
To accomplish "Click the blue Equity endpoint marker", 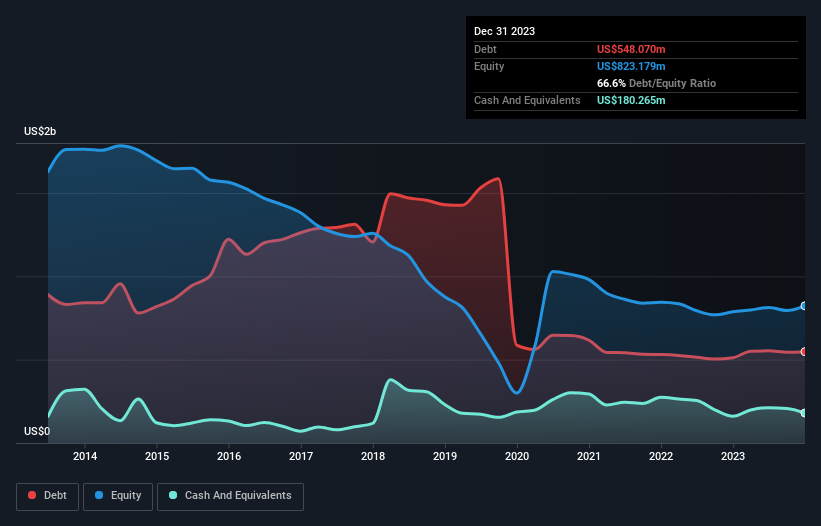I will tap(804, 306).
